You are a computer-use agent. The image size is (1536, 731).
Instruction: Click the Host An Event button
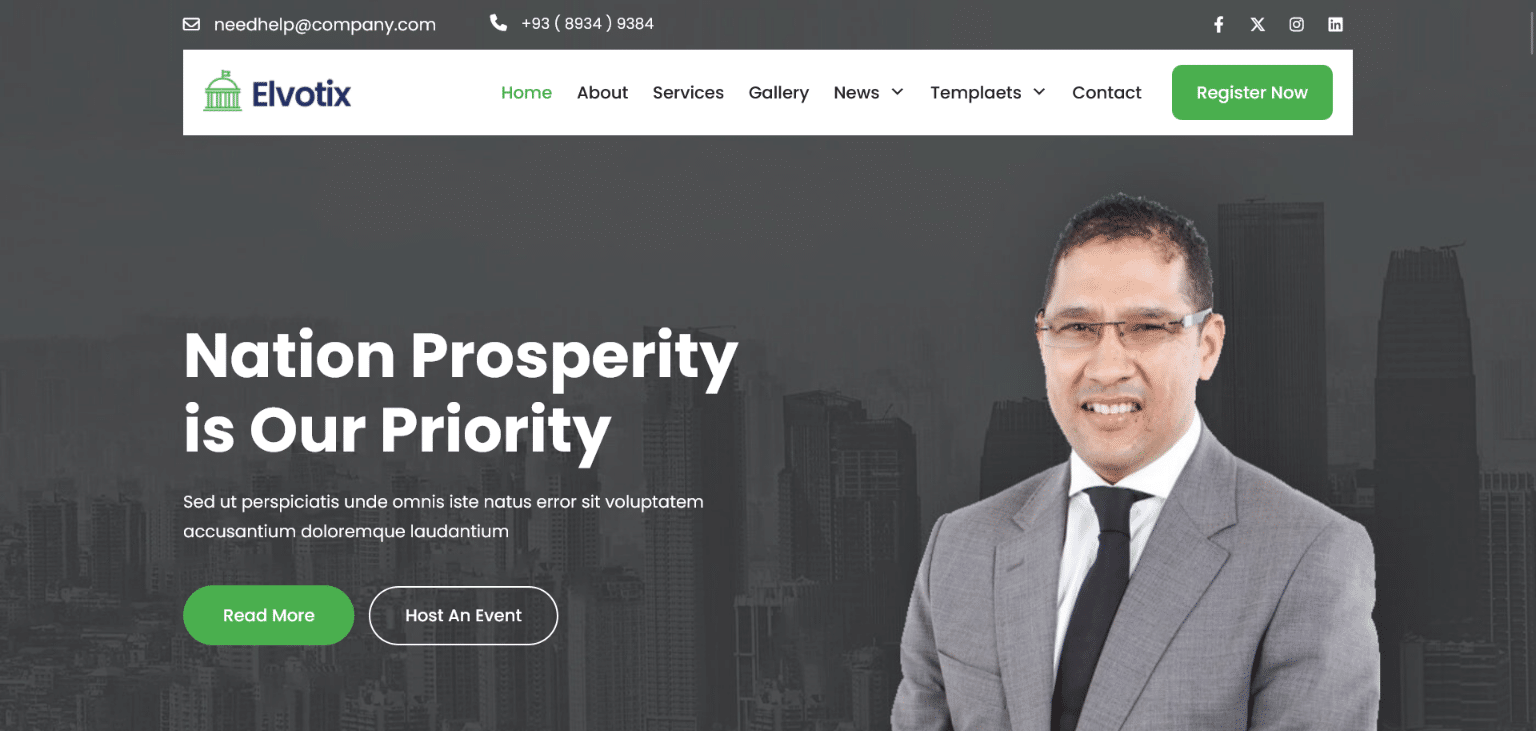[x=463, y=615]
